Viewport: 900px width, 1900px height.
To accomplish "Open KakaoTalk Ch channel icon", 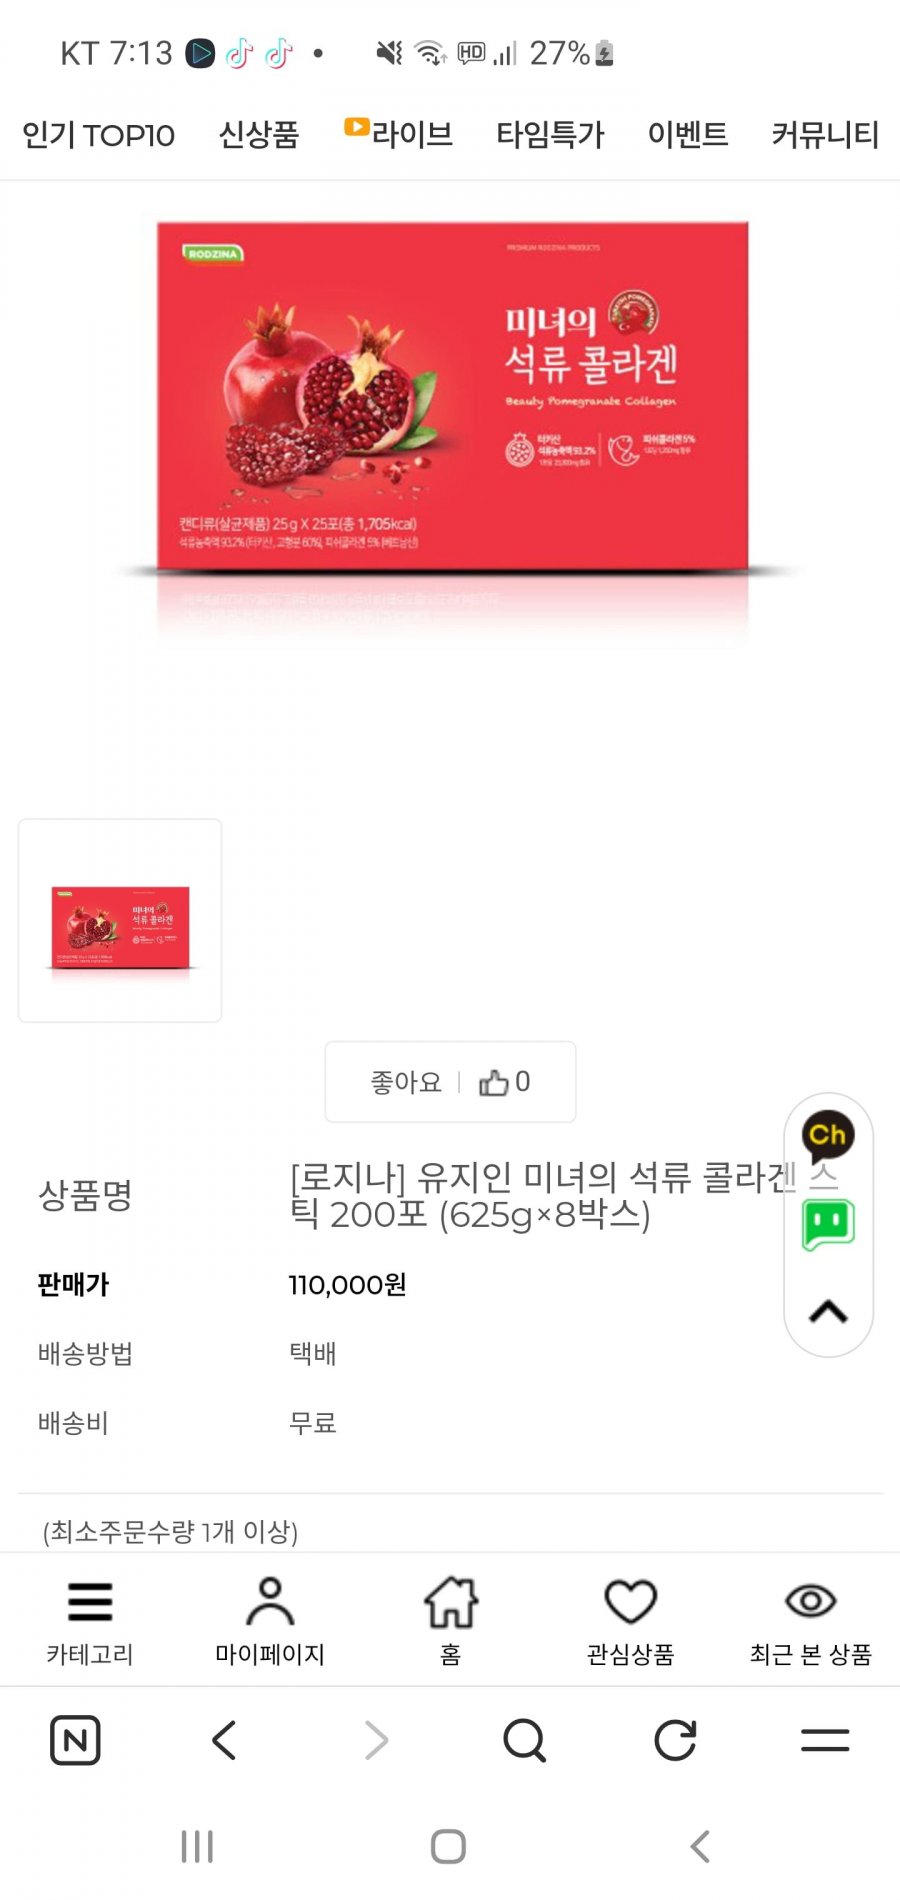I will [828, 1137].
